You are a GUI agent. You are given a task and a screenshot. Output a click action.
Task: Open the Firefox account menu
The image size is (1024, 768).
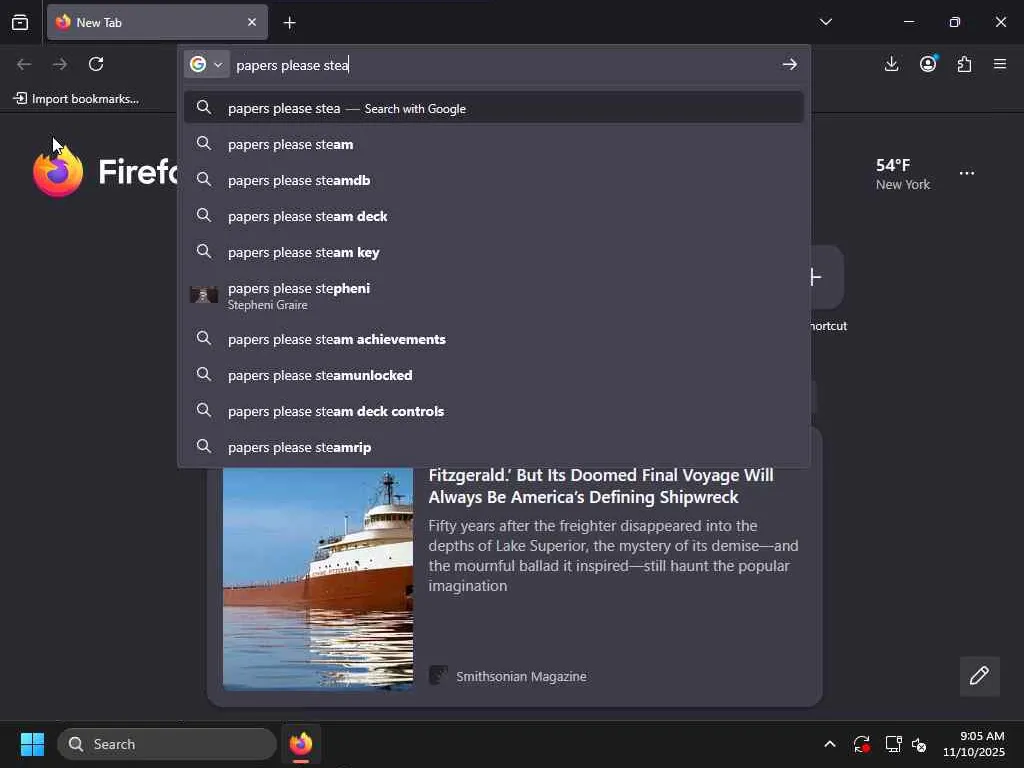pos(928,64)
